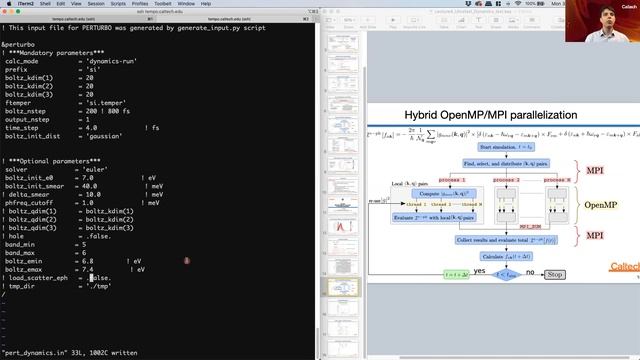
Task: Add a Comment in Keynote
Action: [531, 21]
